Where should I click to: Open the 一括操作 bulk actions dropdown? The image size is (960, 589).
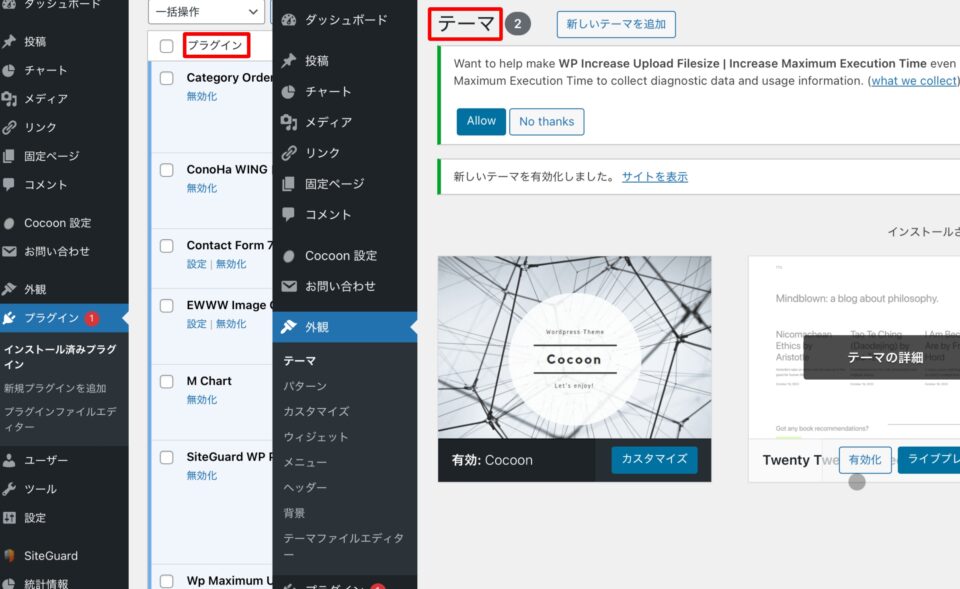[x=205, y=11]
